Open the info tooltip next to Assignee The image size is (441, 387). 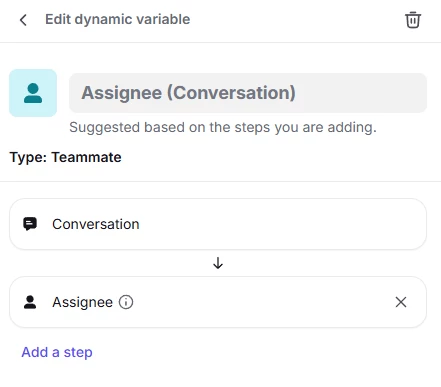click(126, 302)
